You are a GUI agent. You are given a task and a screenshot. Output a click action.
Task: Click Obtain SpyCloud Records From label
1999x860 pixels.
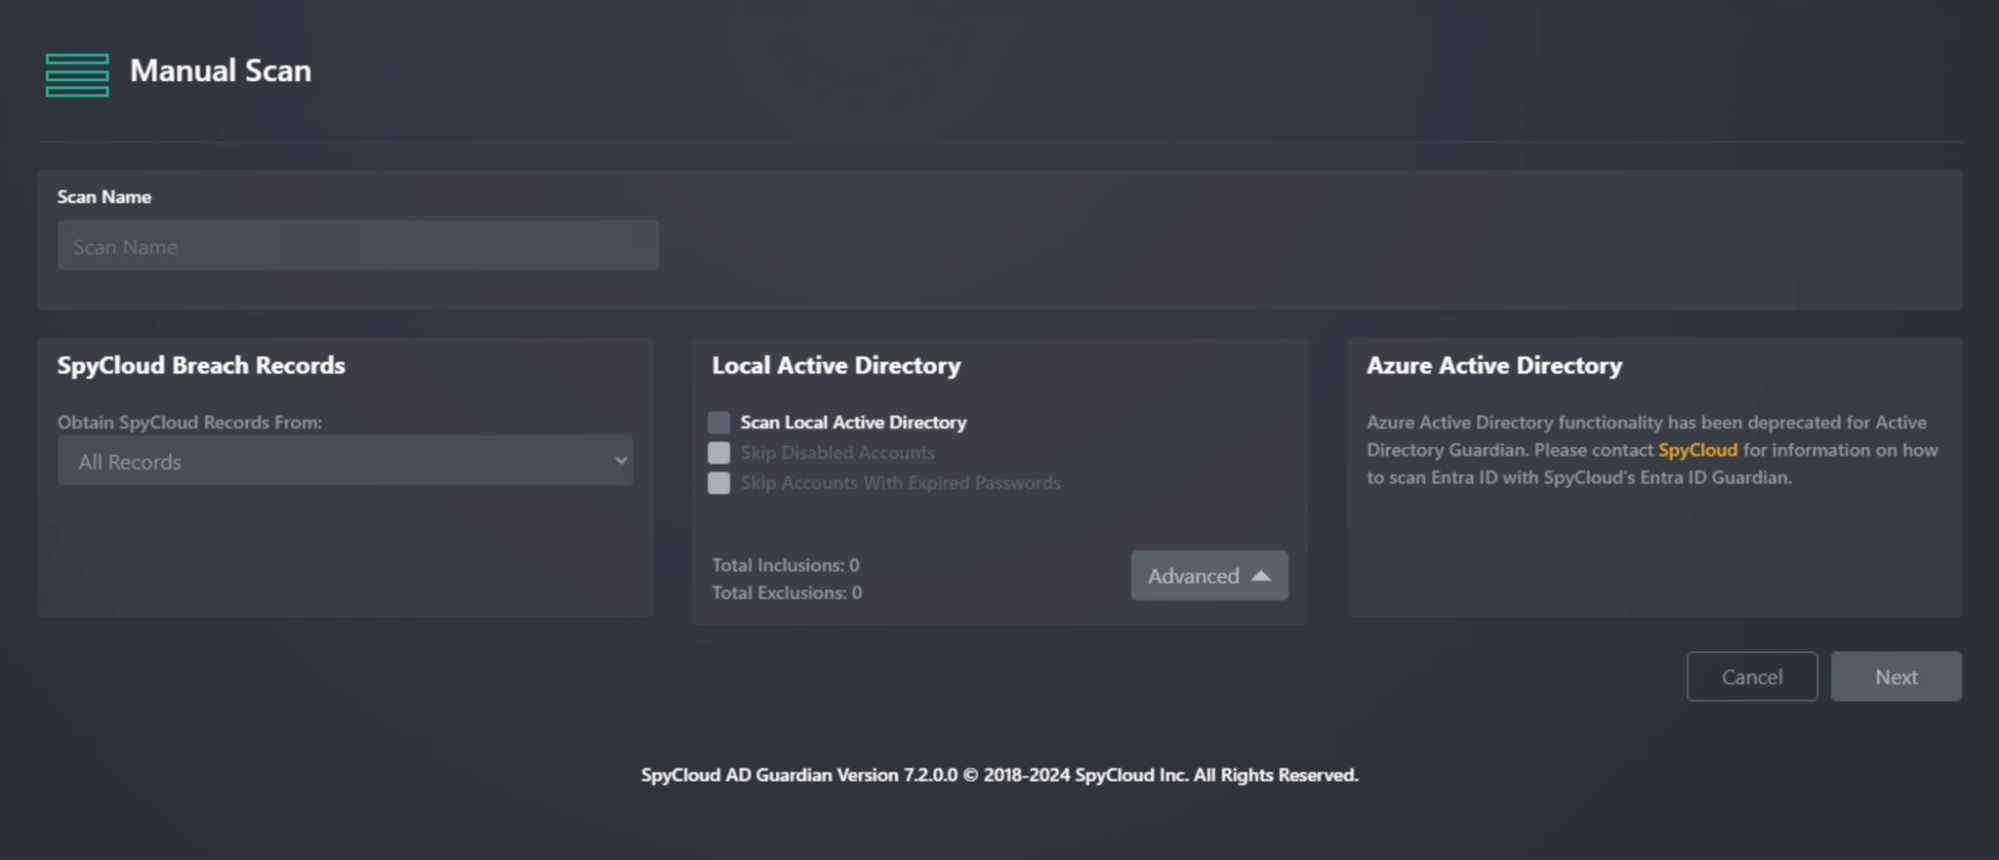pos(189,422)
